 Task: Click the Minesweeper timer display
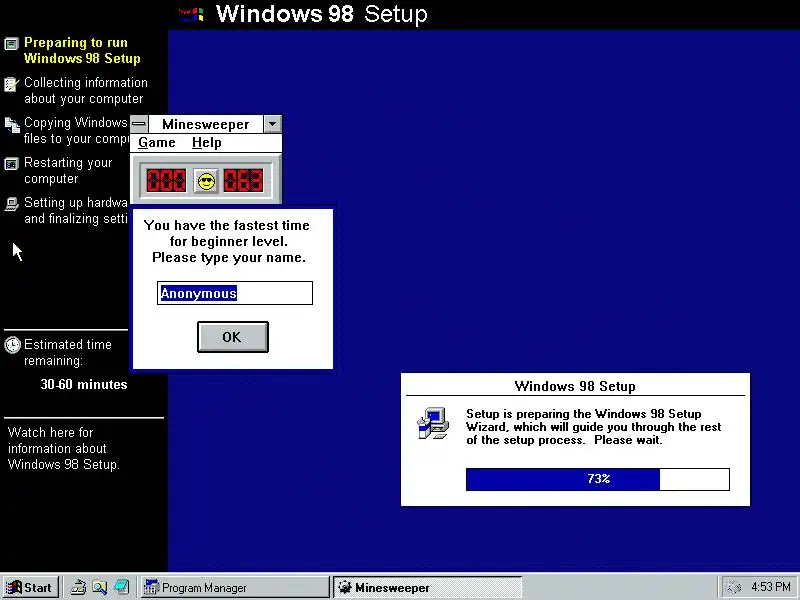244,181
